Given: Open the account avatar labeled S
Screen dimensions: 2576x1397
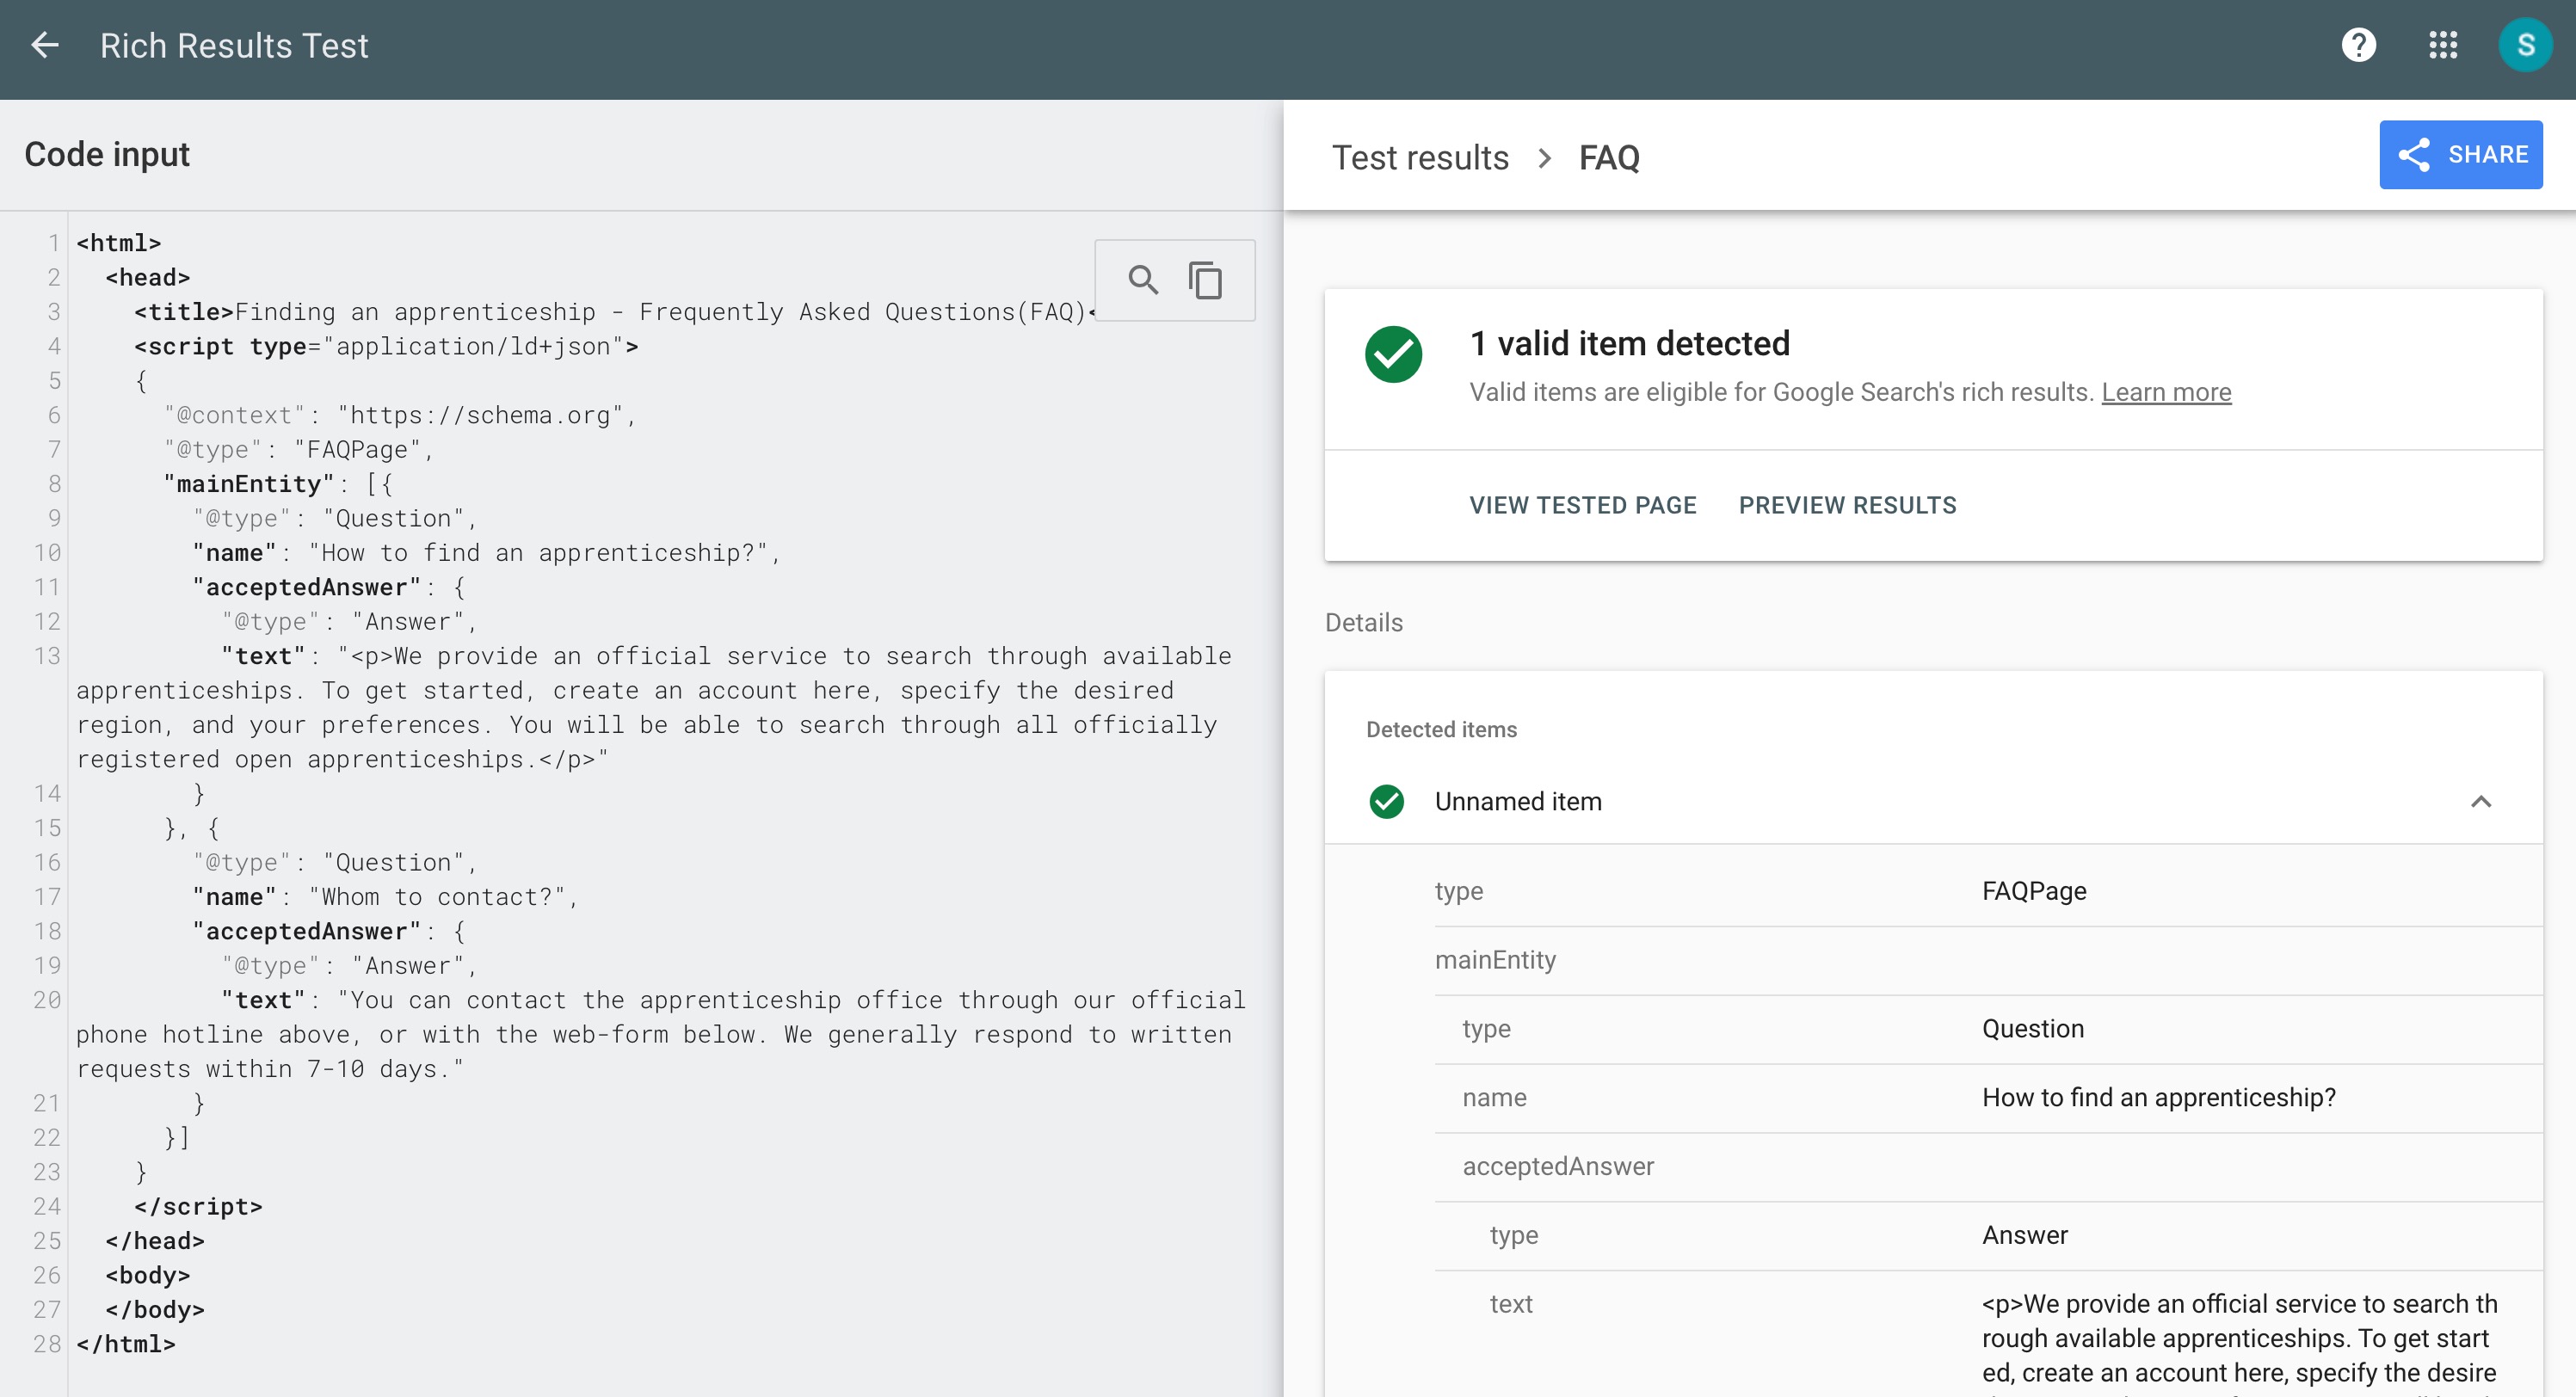Looking at the screenshot, I should (2525, 45).
